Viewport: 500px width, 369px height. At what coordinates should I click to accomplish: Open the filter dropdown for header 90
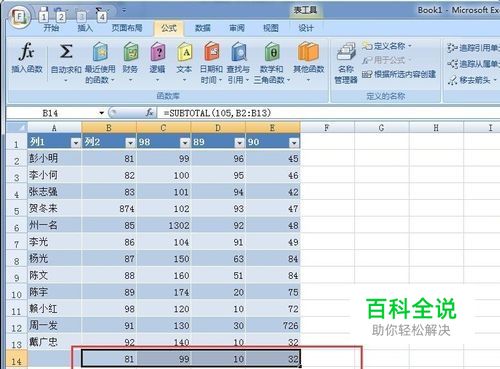294,143
